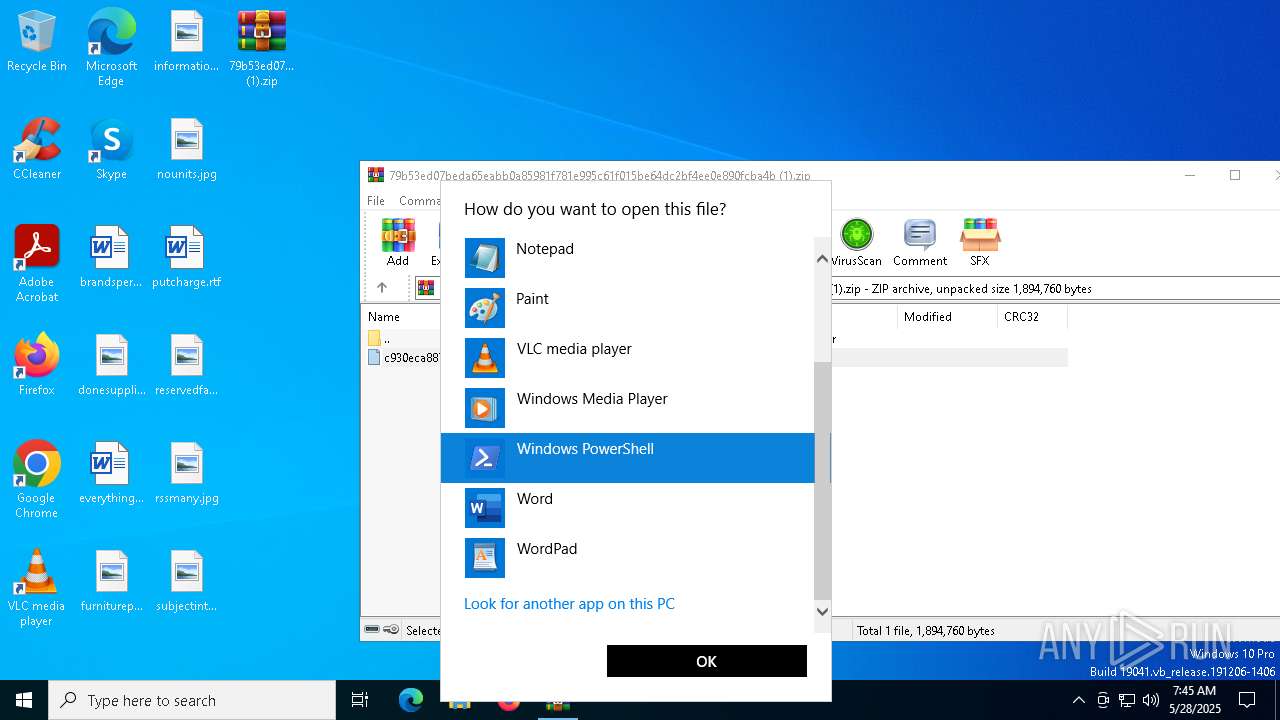Pick VLC media player from app list
Image resolution: width=1280 pixels, height=720 pixels.
(x=627, y=358)
